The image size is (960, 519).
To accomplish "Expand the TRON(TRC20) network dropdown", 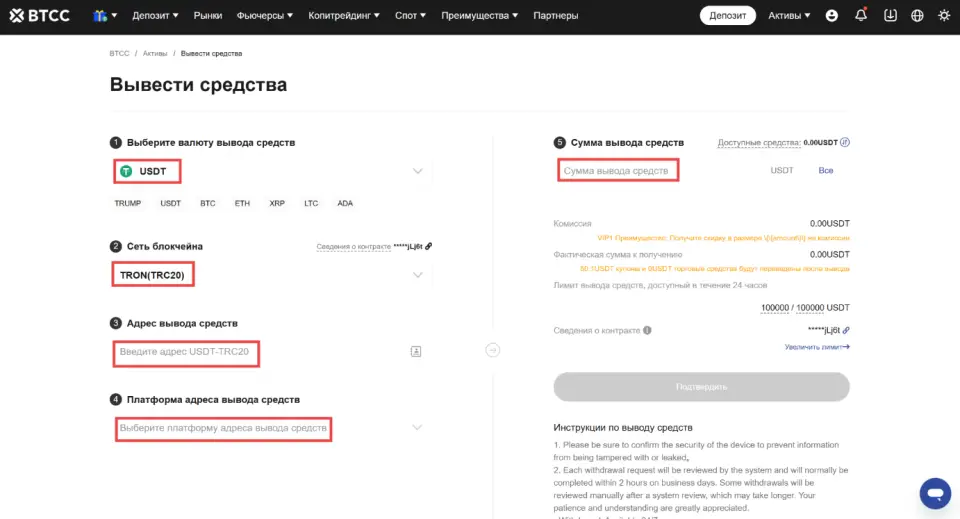I will click(x=417, y=275).
